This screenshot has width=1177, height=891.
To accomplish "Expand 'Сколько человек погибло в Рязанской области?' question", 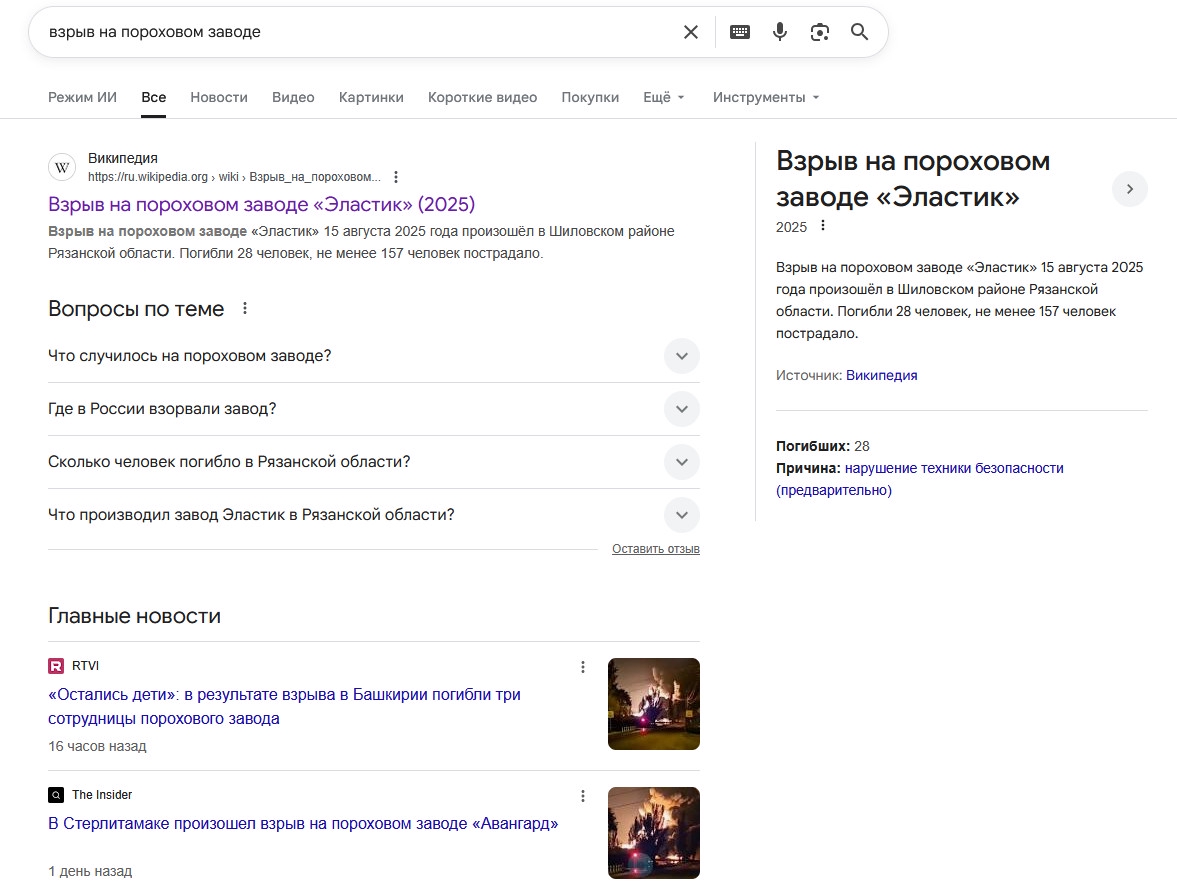I will pos(681,462).
